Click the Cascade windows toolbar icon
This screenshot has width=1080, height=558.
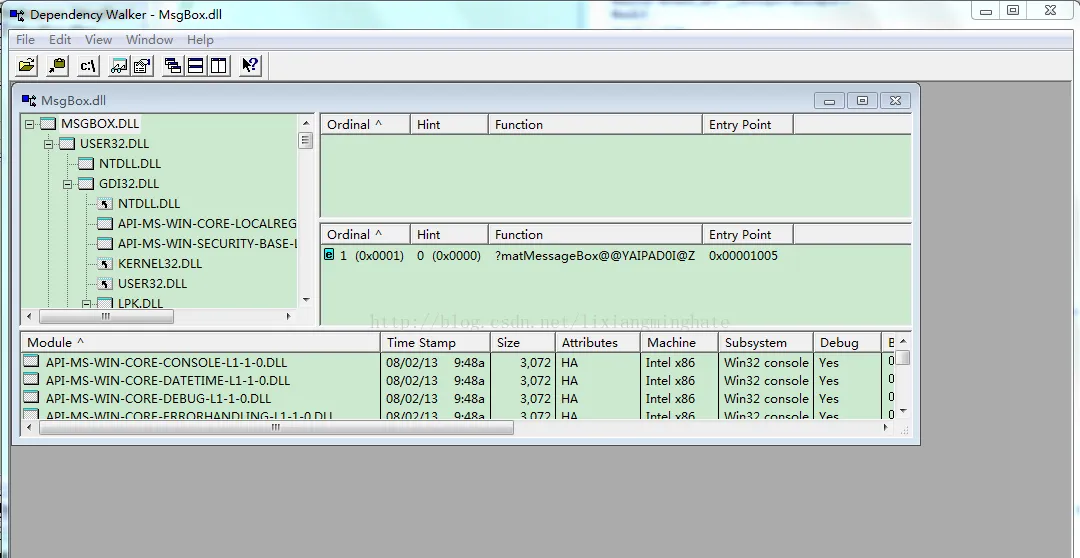point(173,65)
